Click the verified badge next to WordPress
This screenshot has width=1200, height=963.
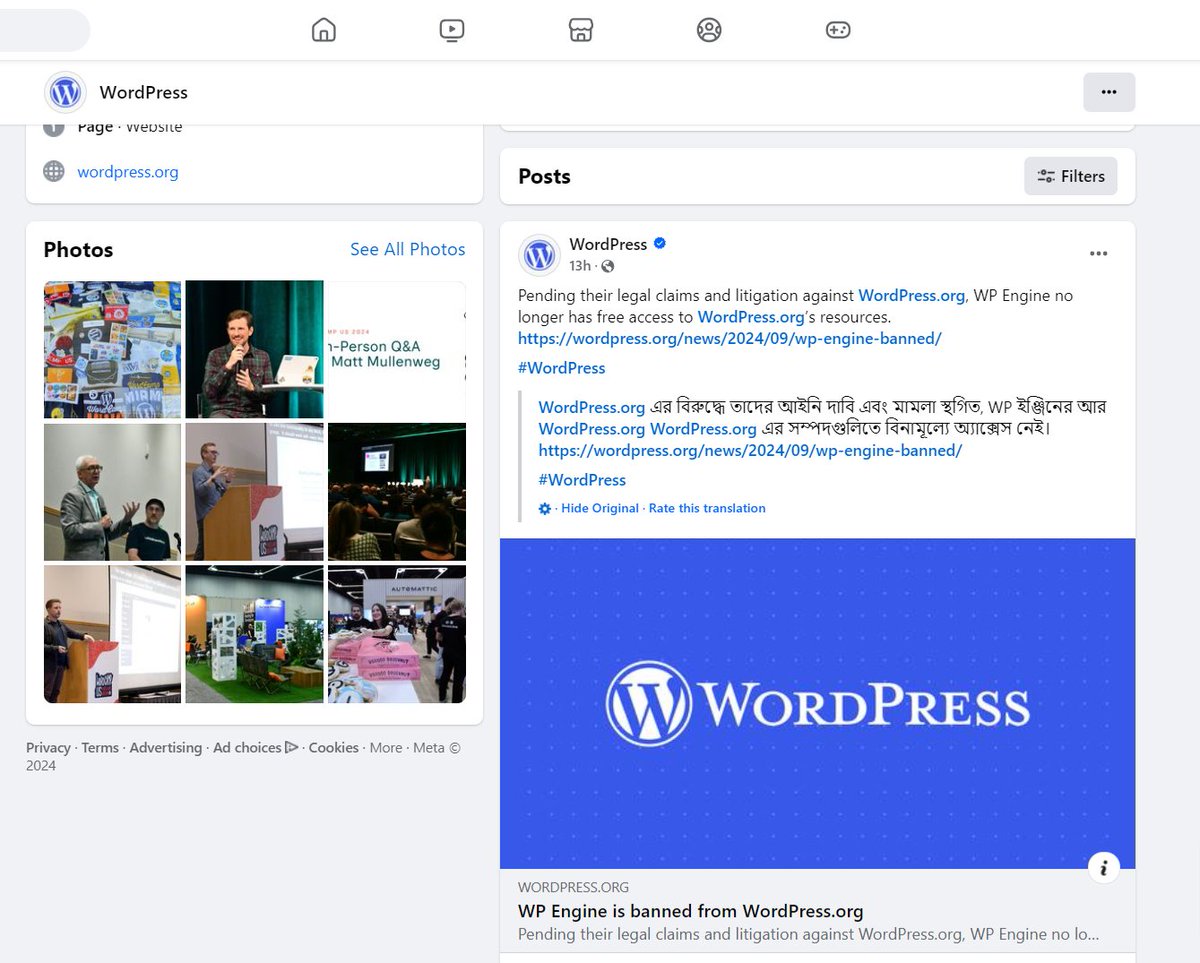660,244
